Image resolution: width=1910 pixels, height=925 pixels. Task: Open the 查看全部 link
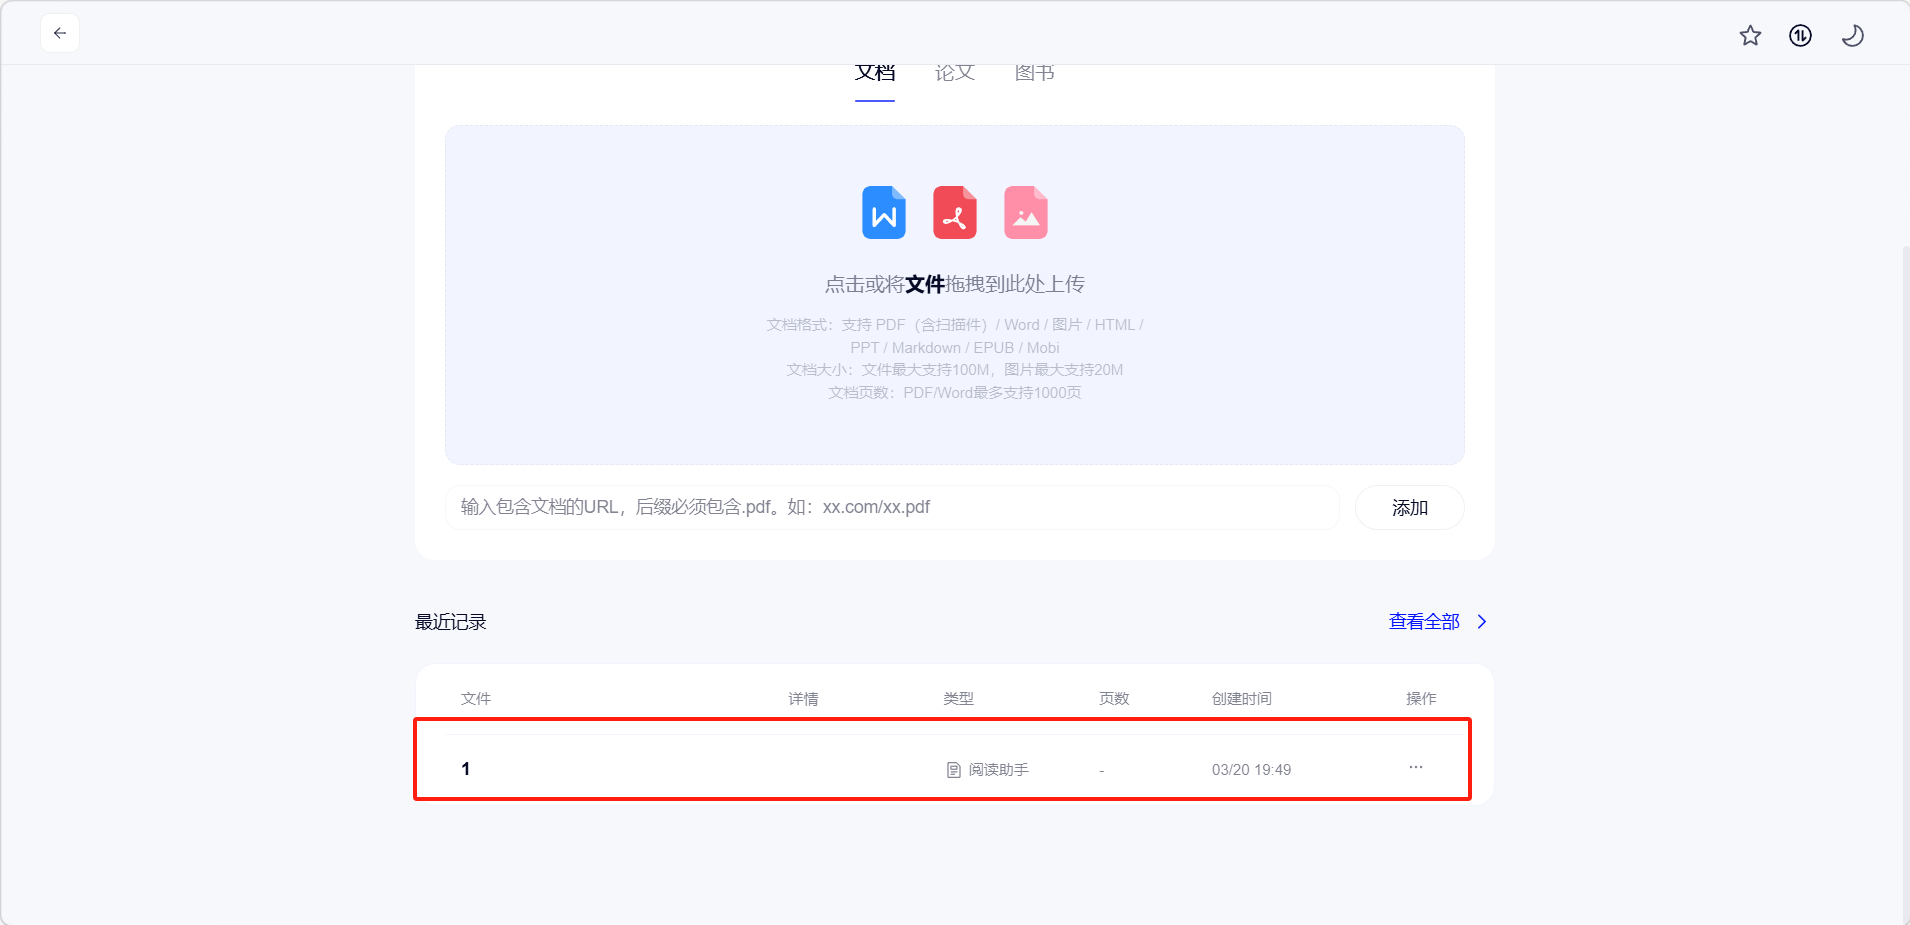click(1424, 622)
